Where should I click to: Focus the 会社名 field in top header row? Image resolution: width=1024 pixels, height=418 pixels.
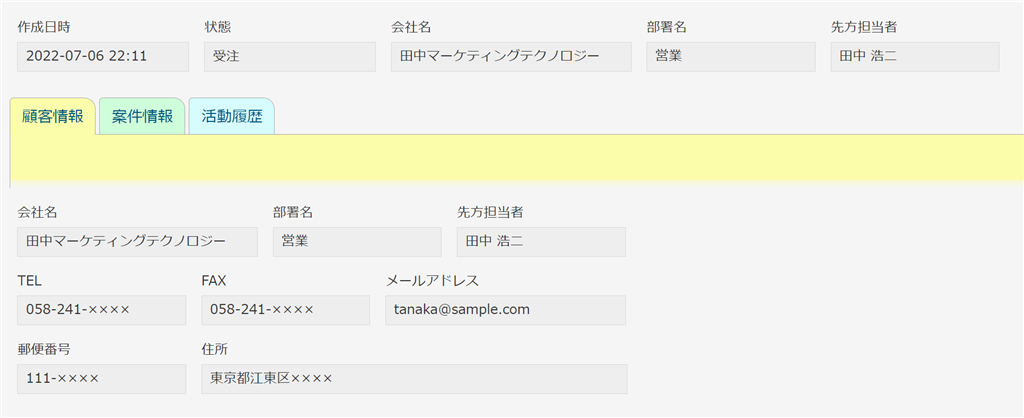[x=511, y=56]
